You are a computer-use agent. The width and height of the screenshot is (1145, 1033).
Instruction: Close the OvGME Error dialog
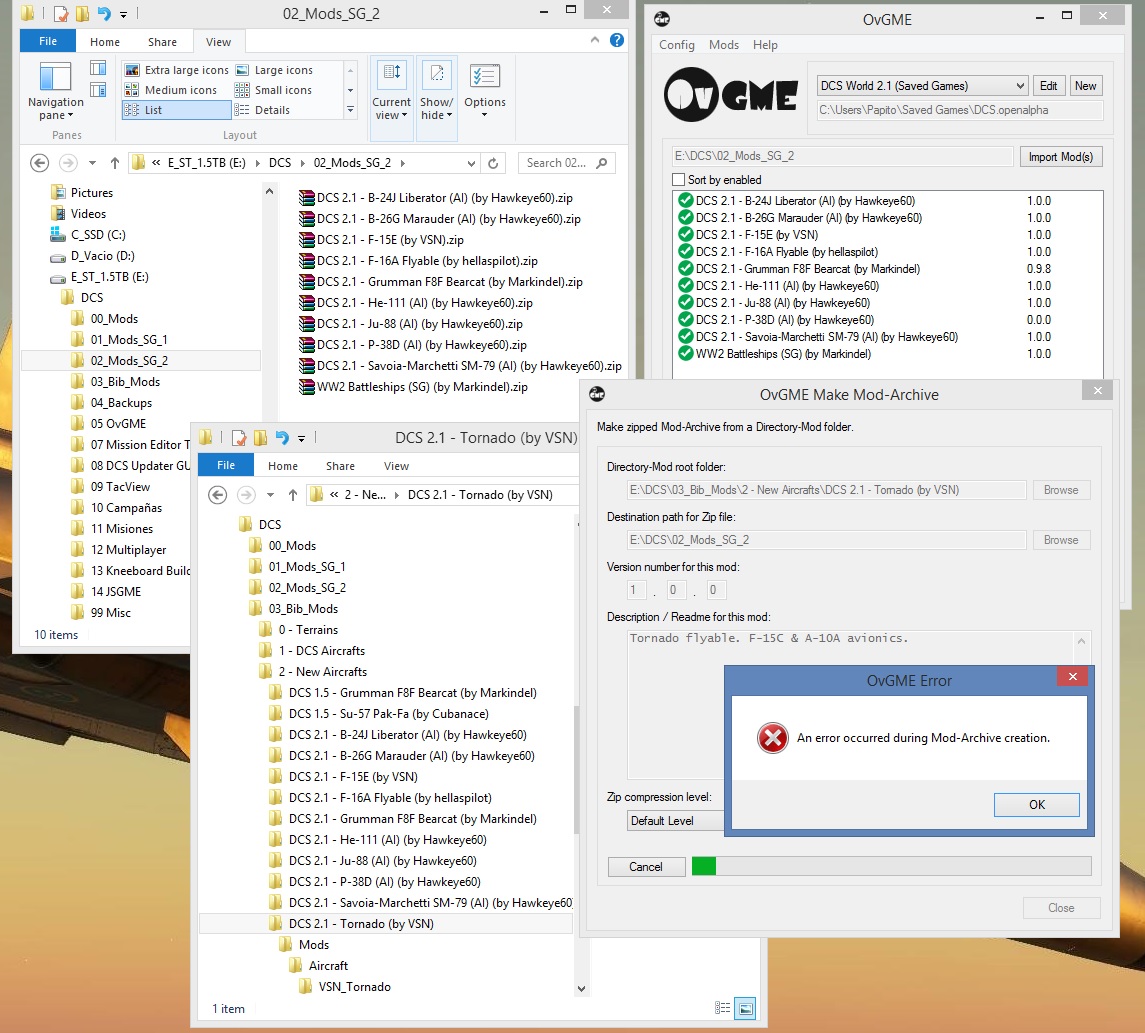pyautogui.click(x=1072, y=676)
